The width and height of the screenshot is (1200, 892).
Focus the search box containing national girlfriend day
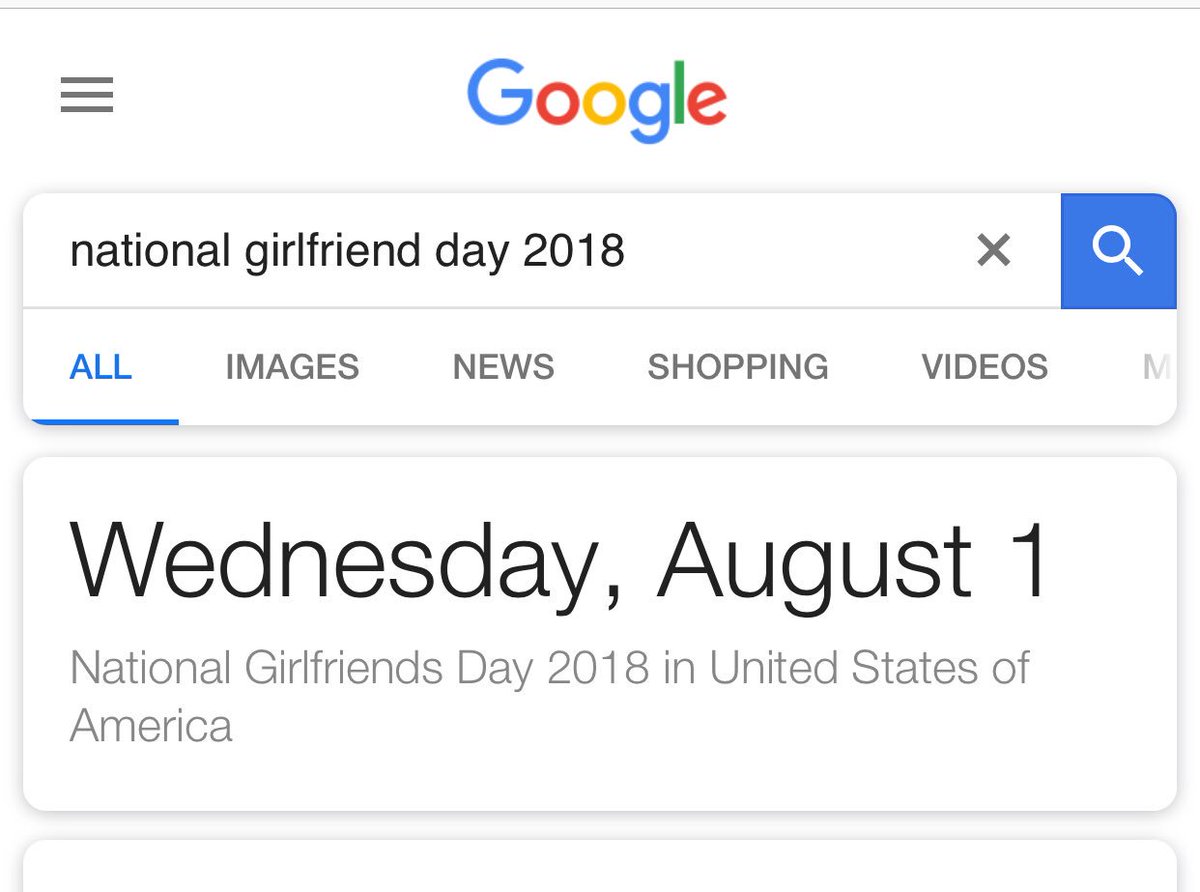[x=542, y=251]
